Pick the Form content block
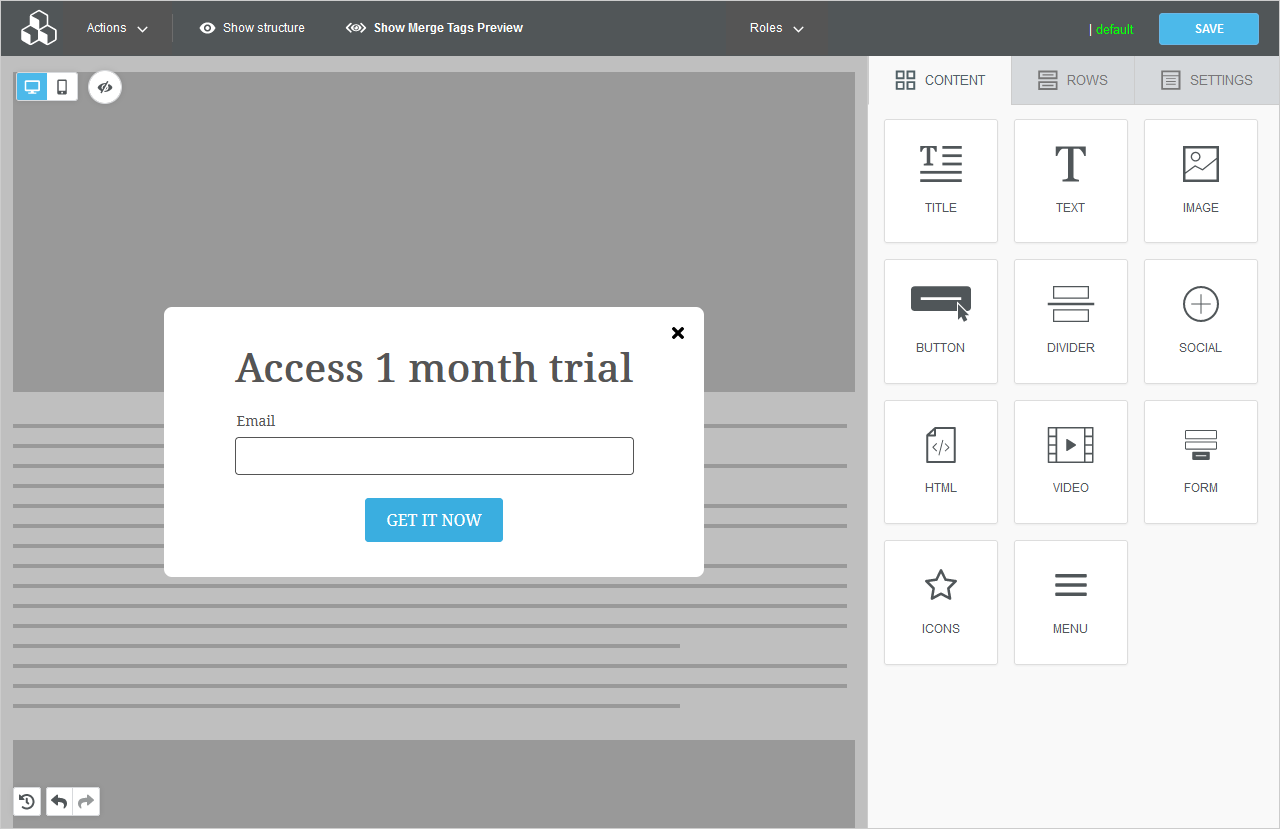The width and height of the screenshot is (1280, 829). click(1200, 461)
